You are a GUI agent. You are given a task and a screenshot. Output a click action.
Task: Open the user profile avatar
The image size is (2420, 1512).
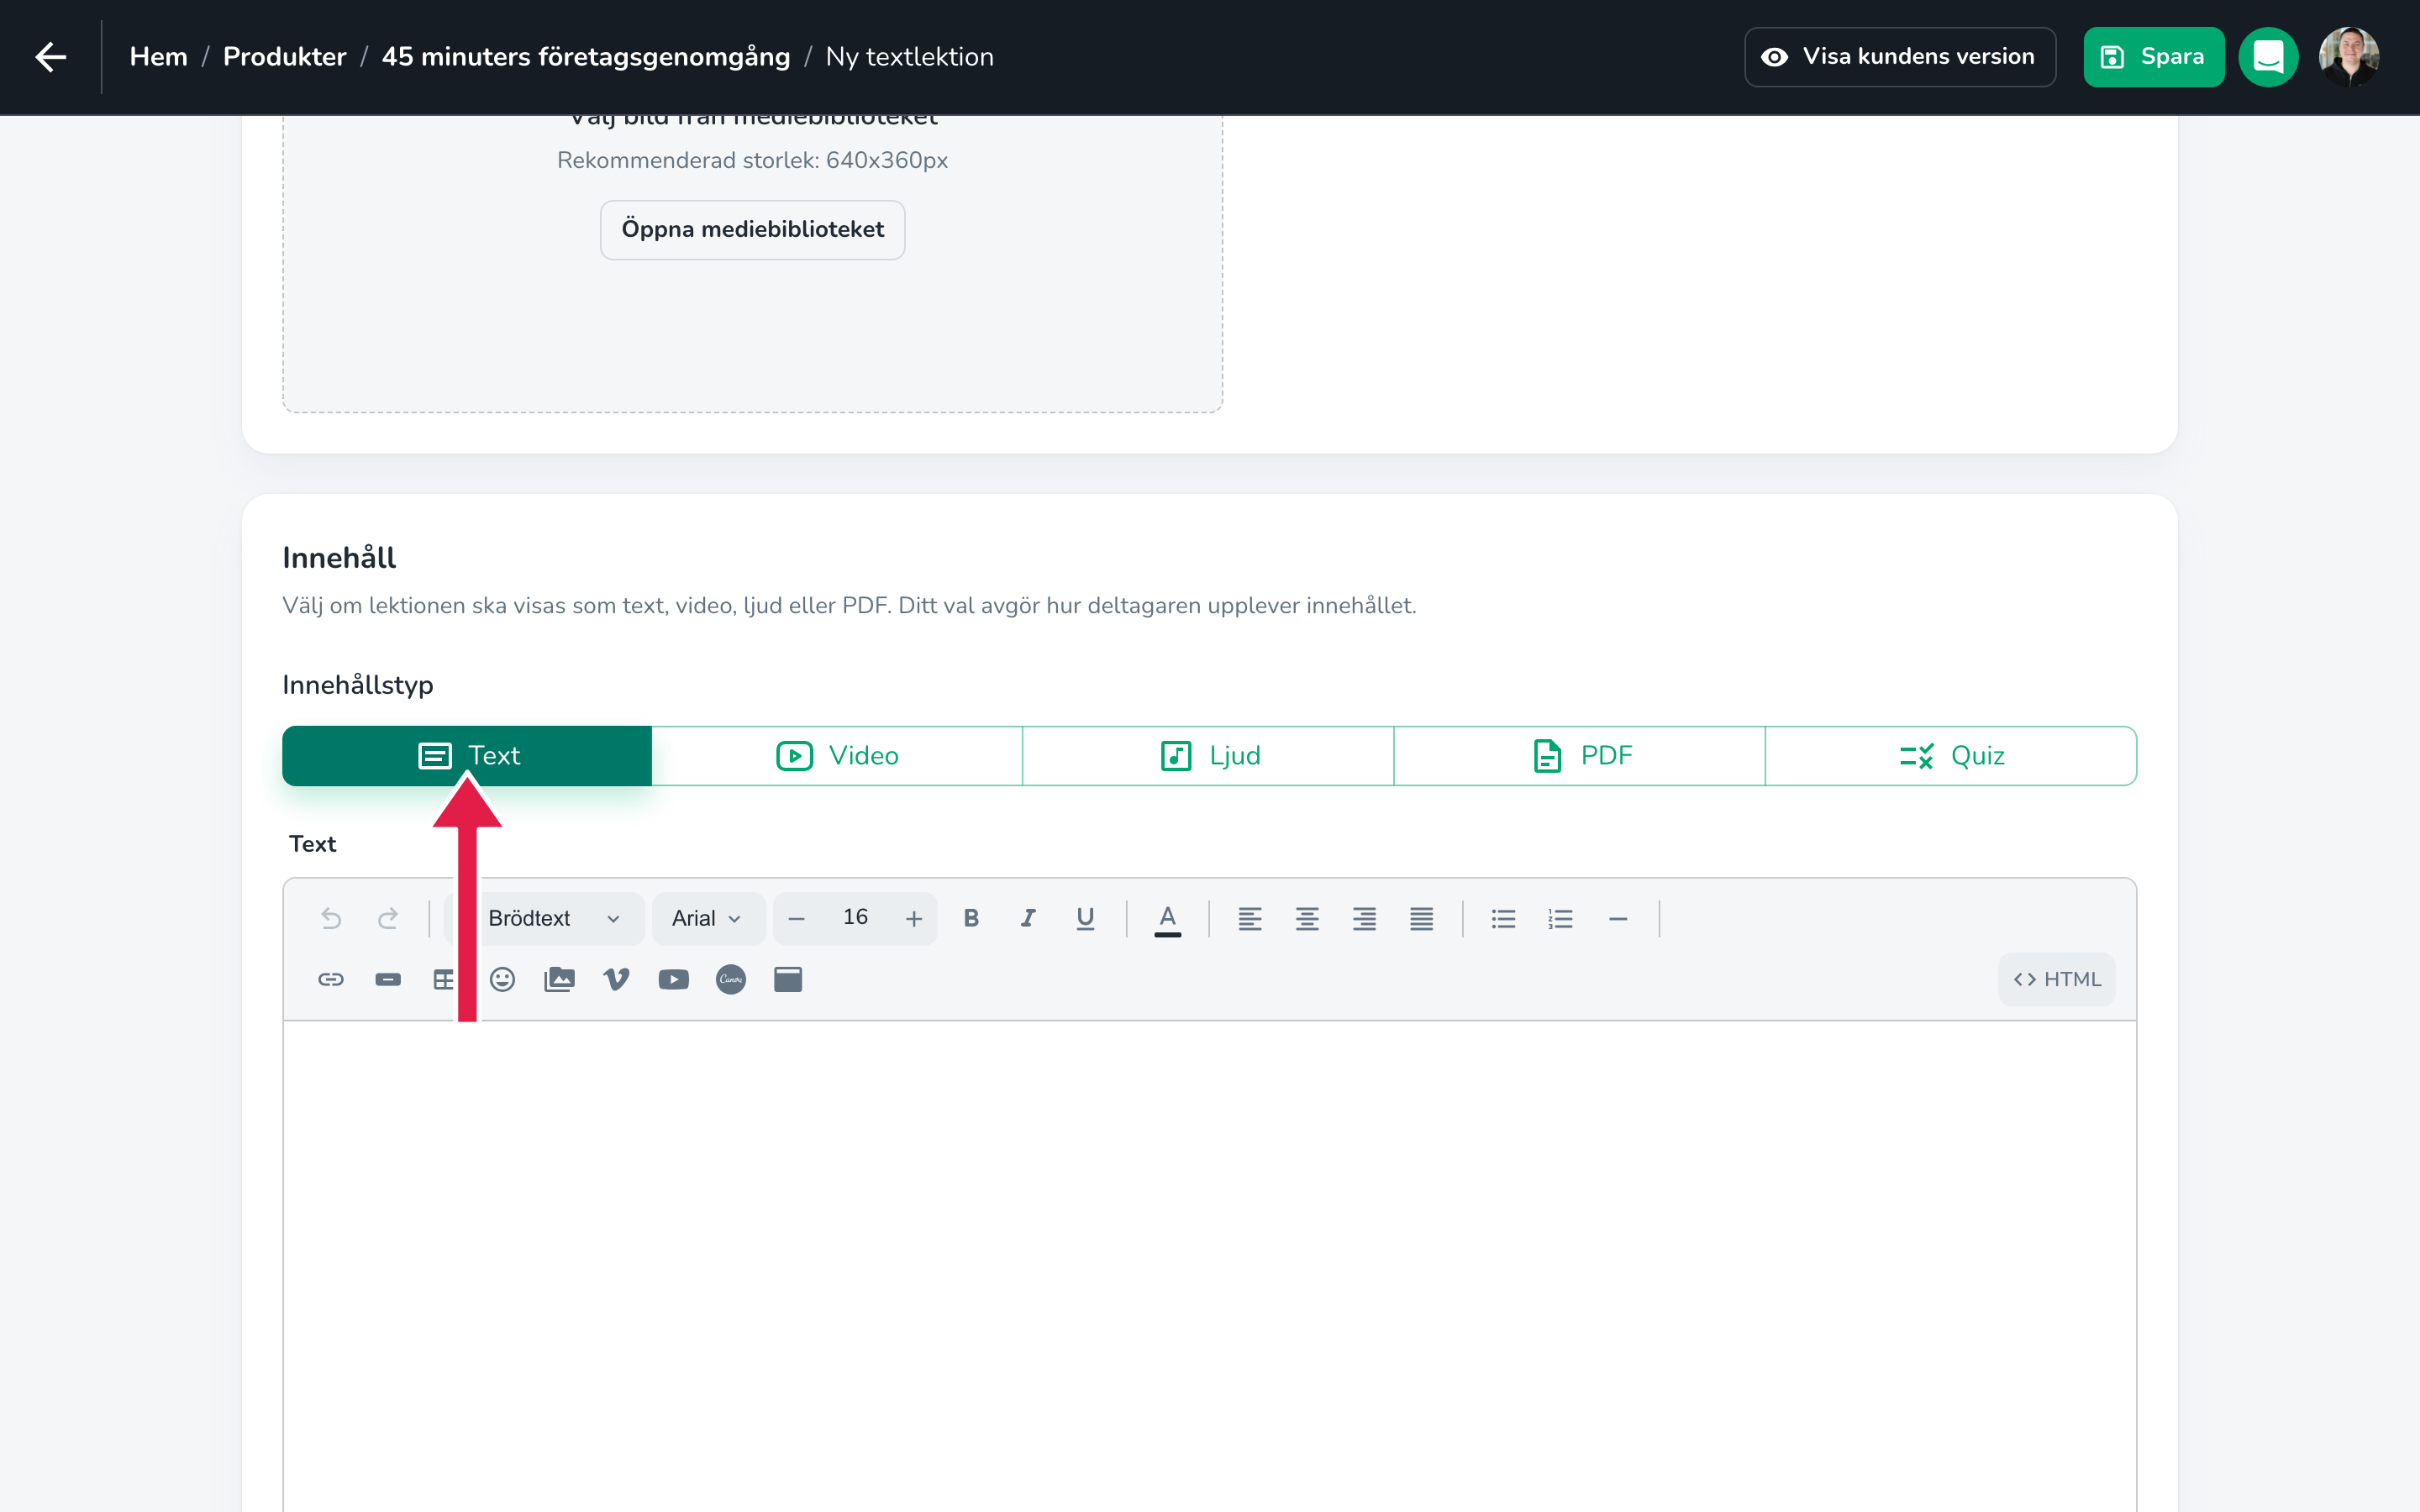(x=2348, y=57)
